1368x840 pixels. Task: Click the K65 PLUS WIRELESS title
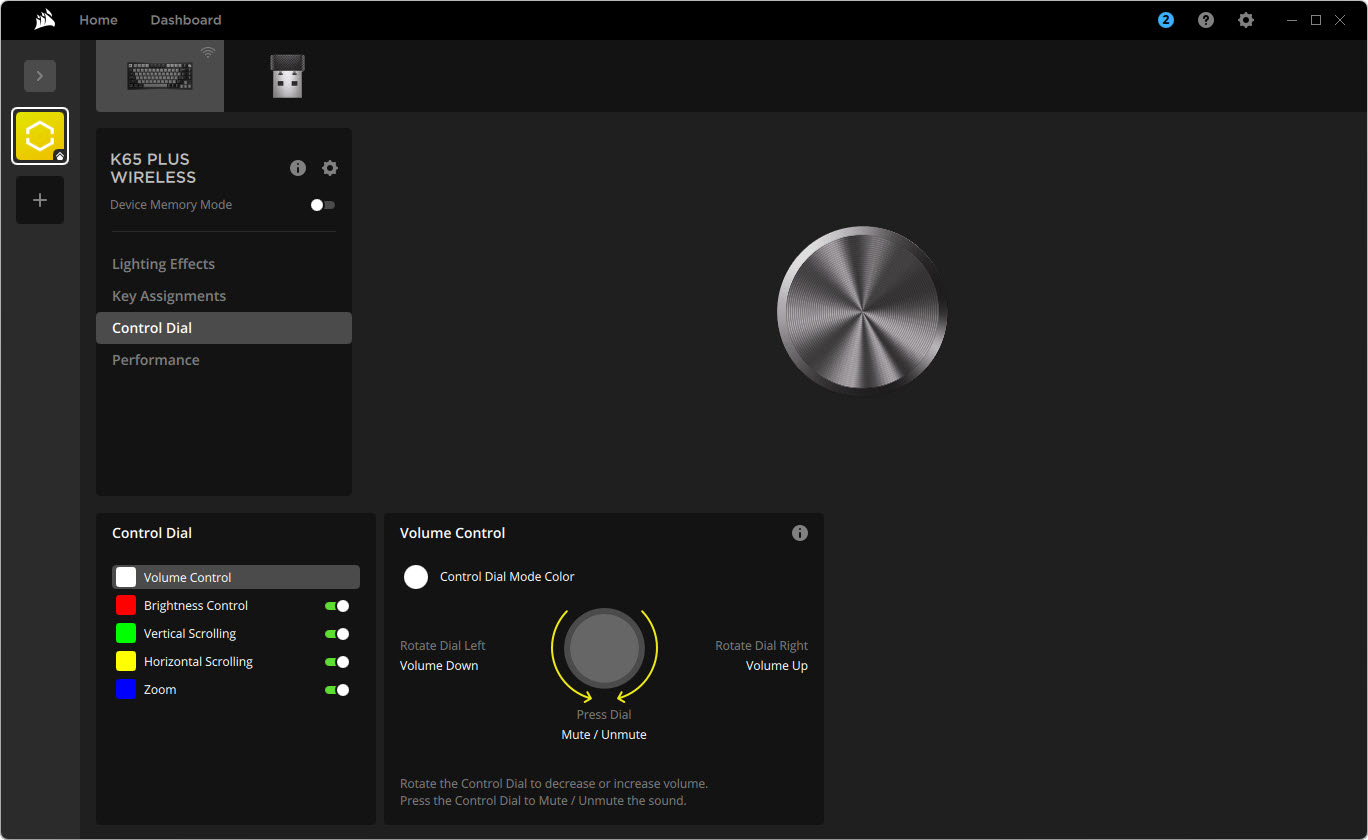point(153,168)
